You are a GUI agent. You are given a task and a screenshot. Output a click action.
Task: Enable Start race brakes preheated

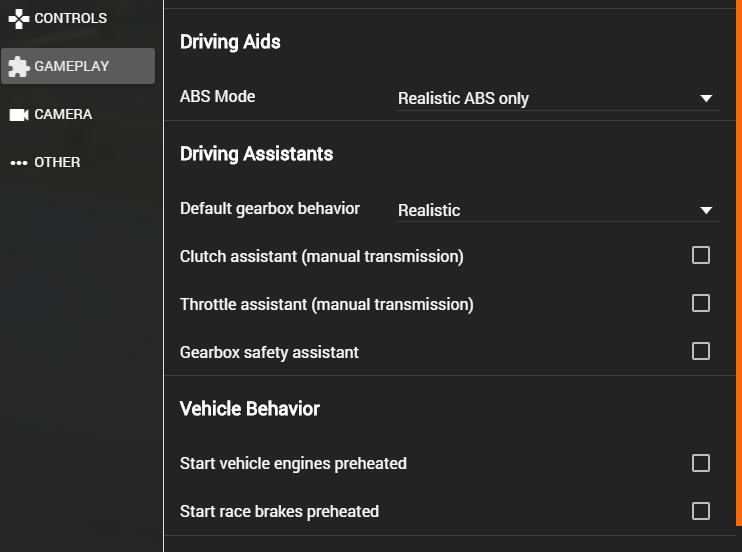click(x=700, y=511)
